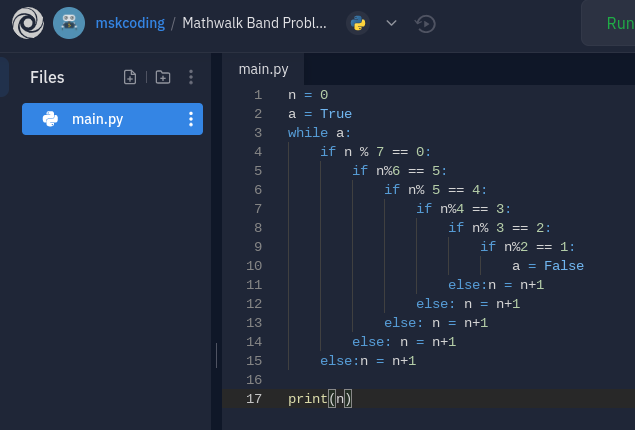Screen dimensions: 635x430
Task: Visit the mskcoding profile link
Action: click(130, 23)
